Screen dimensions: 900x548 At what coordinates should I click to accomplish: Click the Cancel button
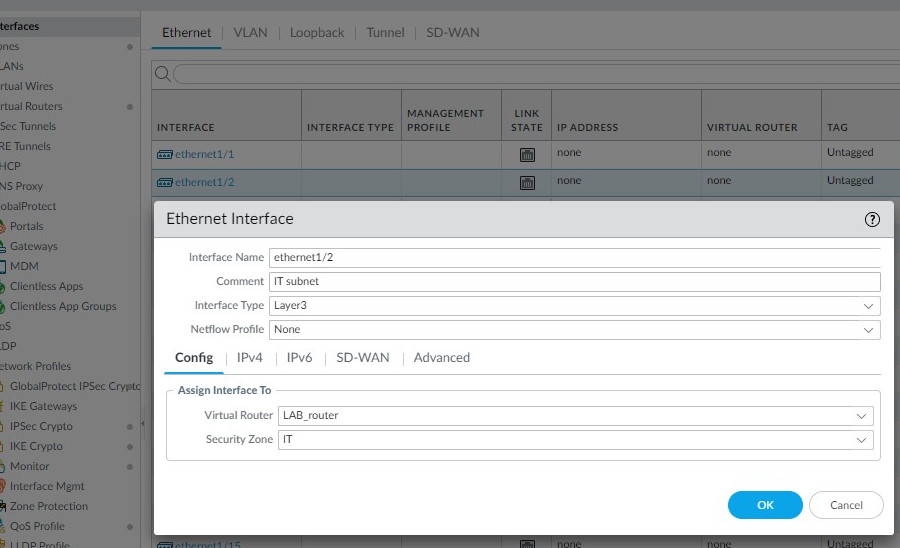click(846, 505)
